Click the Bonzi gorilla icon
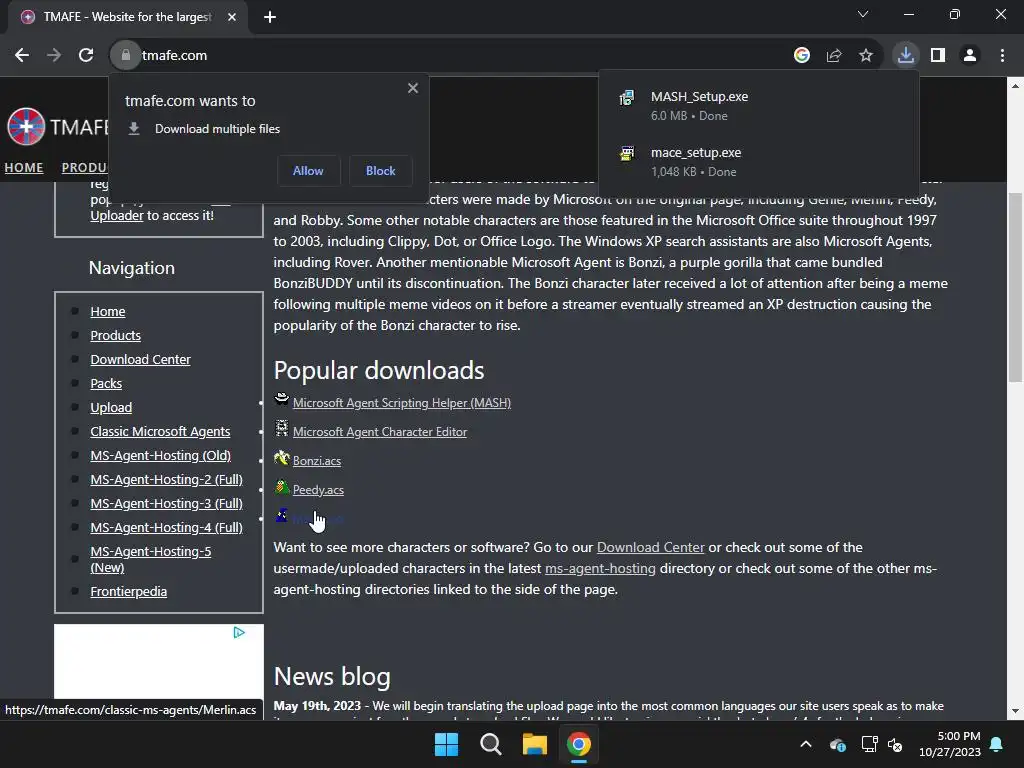This screenshot has width=1024, height=768. click(x=281, y=457)
